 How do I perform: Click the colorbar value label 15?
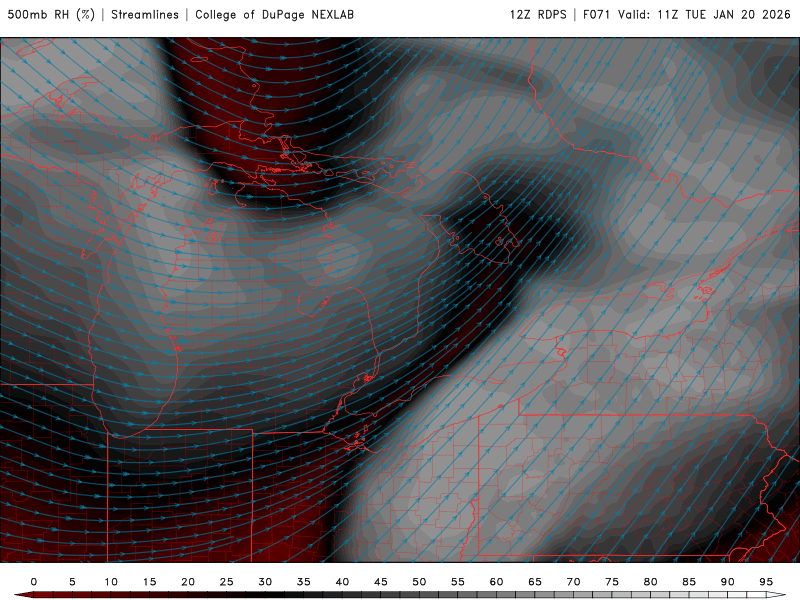149,582
